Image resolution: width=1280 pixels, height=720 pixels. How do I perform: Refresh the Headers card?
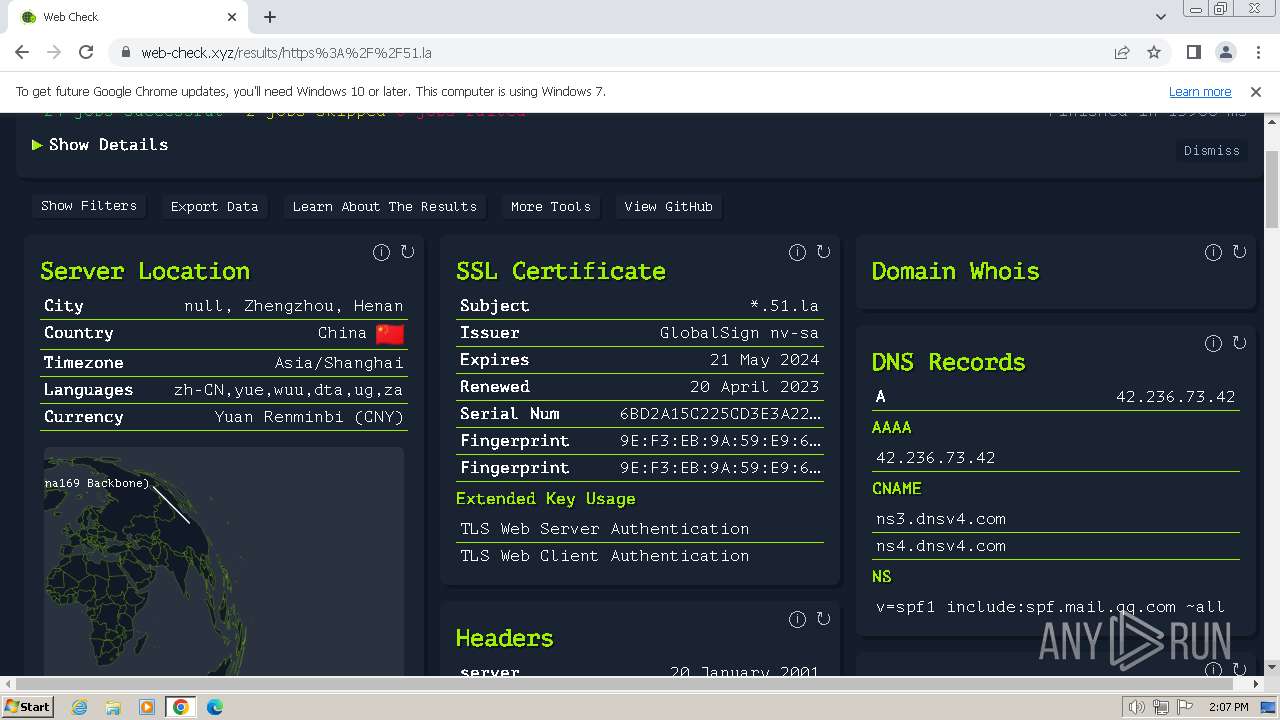point(823,619)
